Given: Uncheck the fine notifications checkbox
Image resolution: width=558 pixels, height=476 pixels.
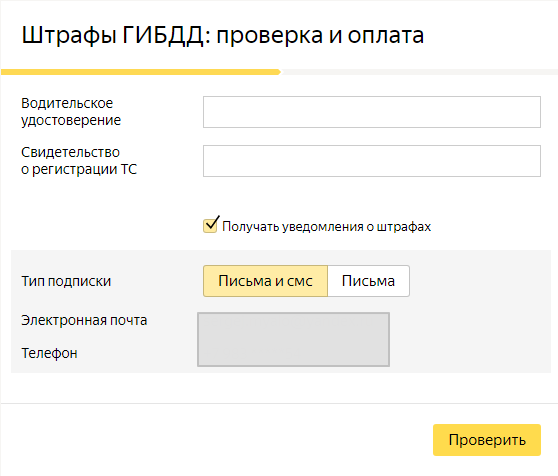Looking at the screenshot, I should pos(210,226).
